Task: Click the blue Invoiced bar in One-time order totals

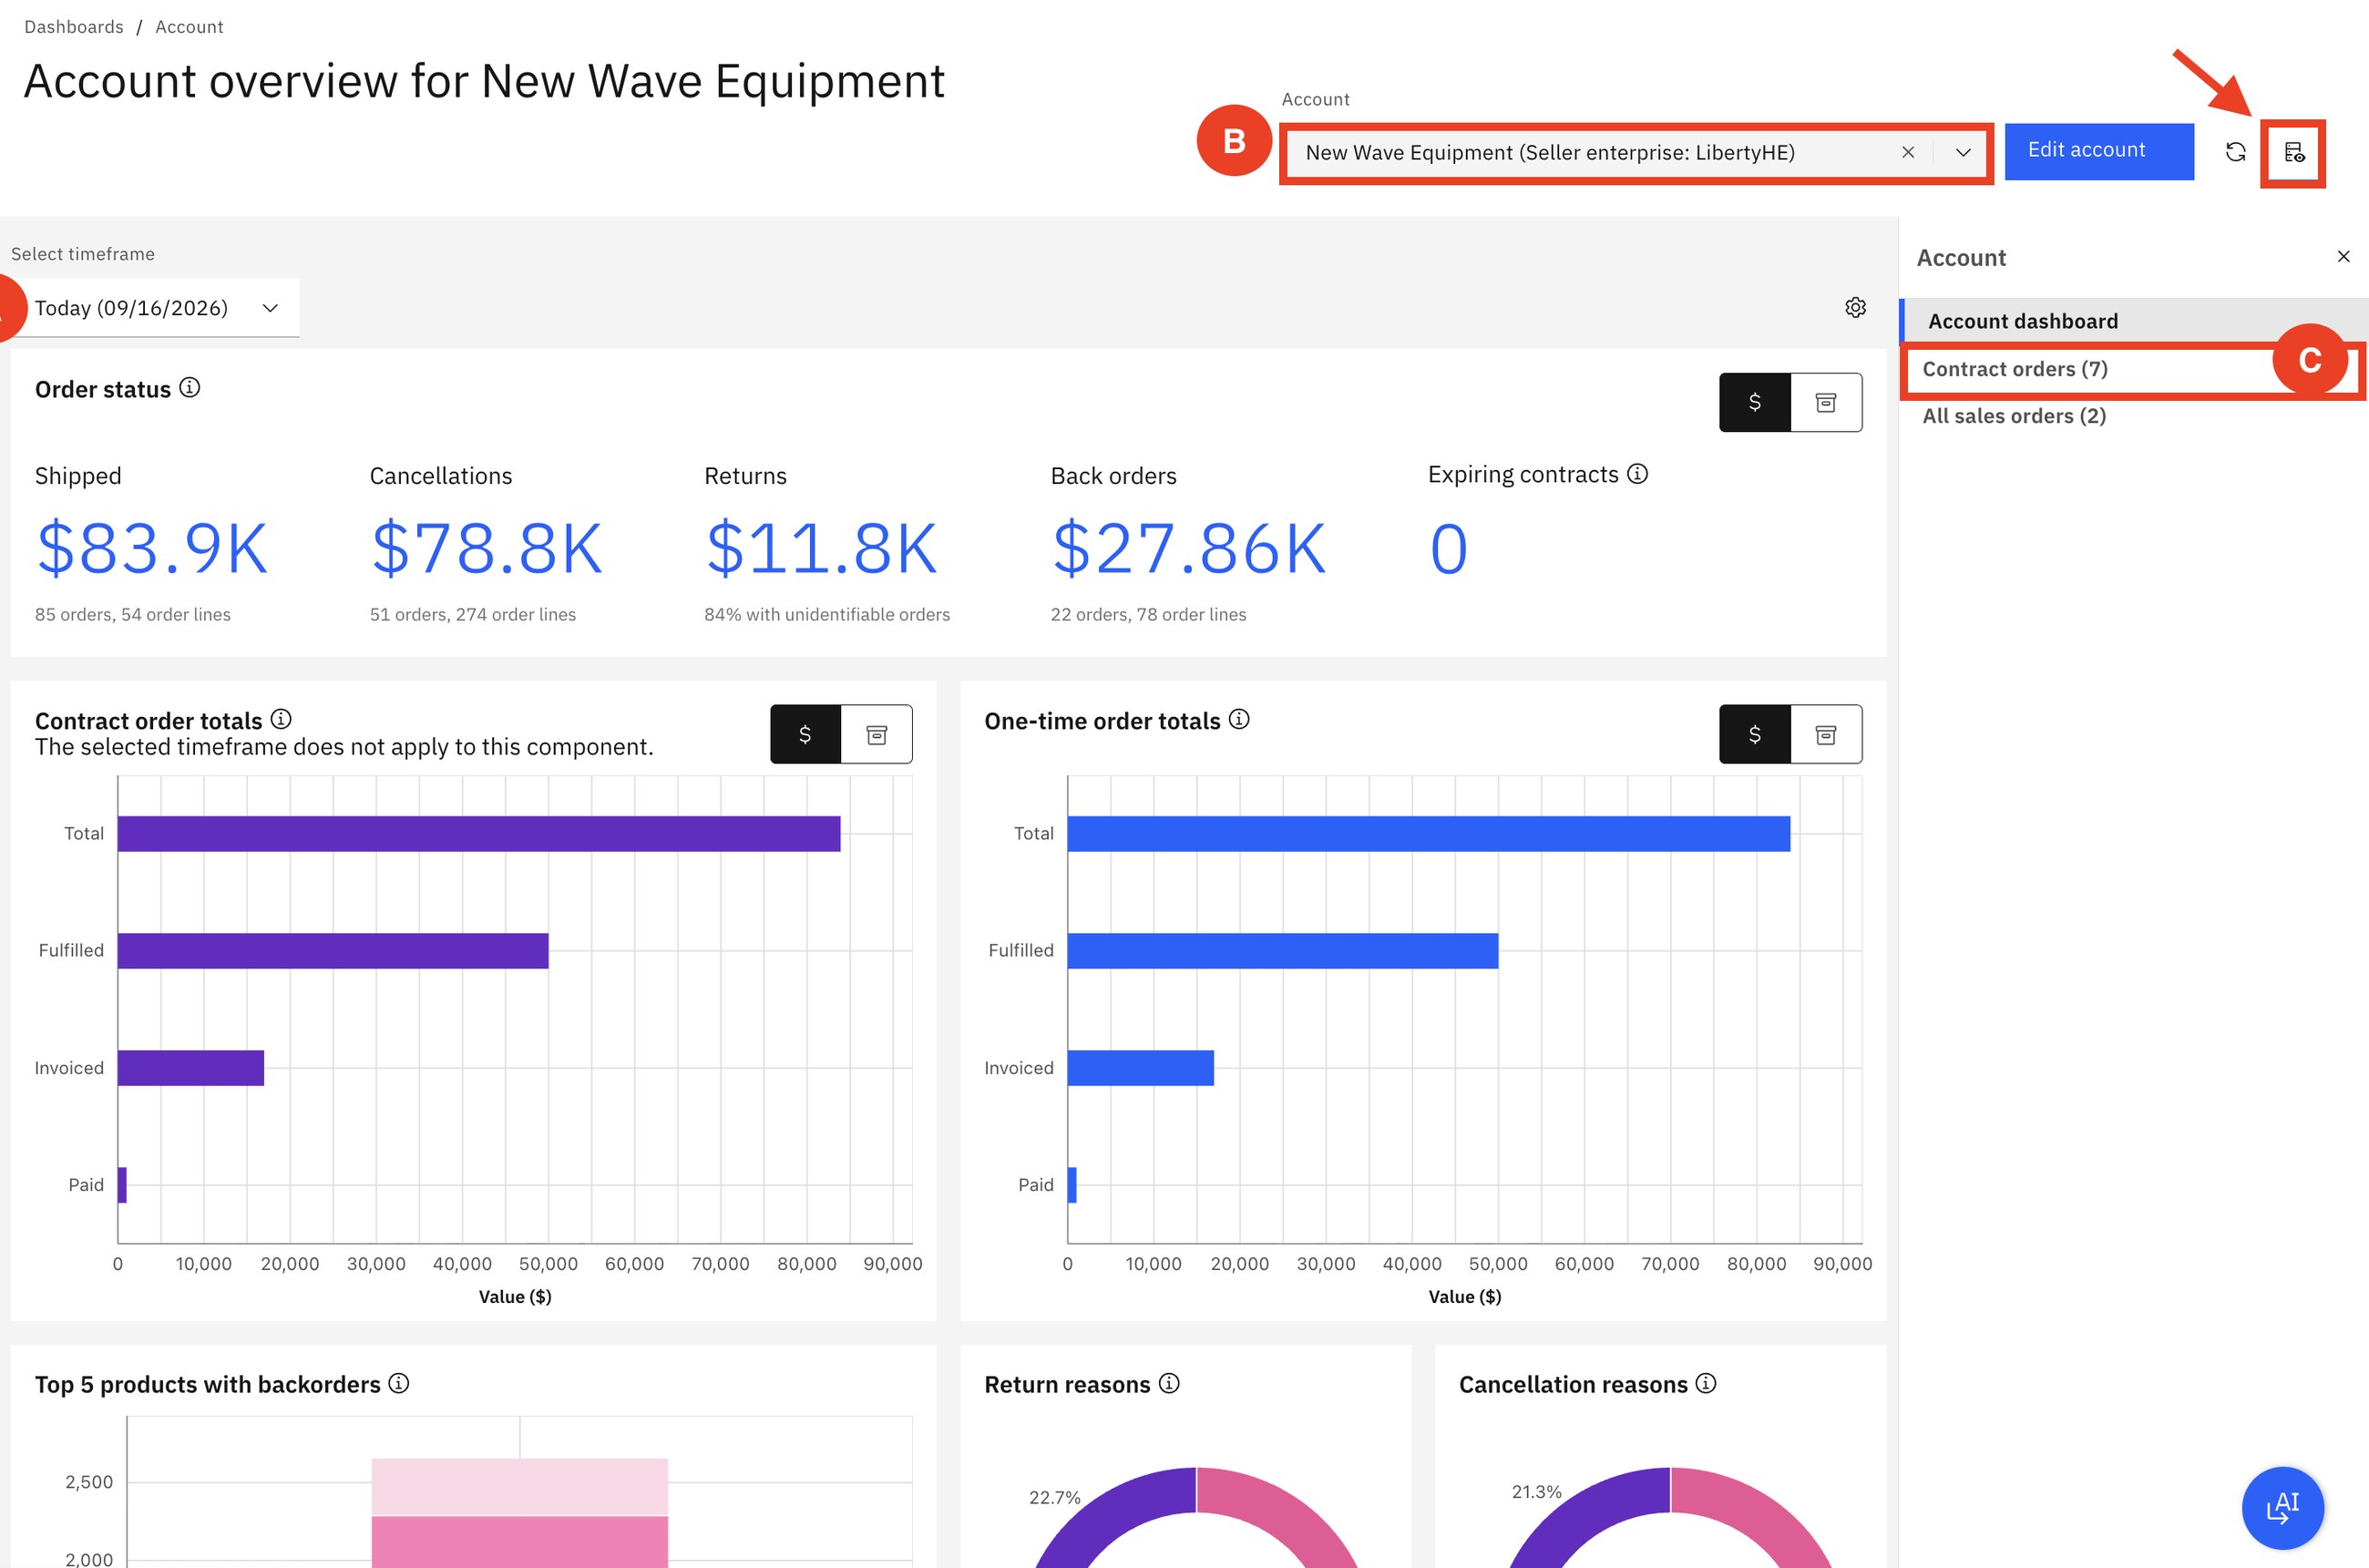Action: pyautogui.click(x=1141, y=1068)
